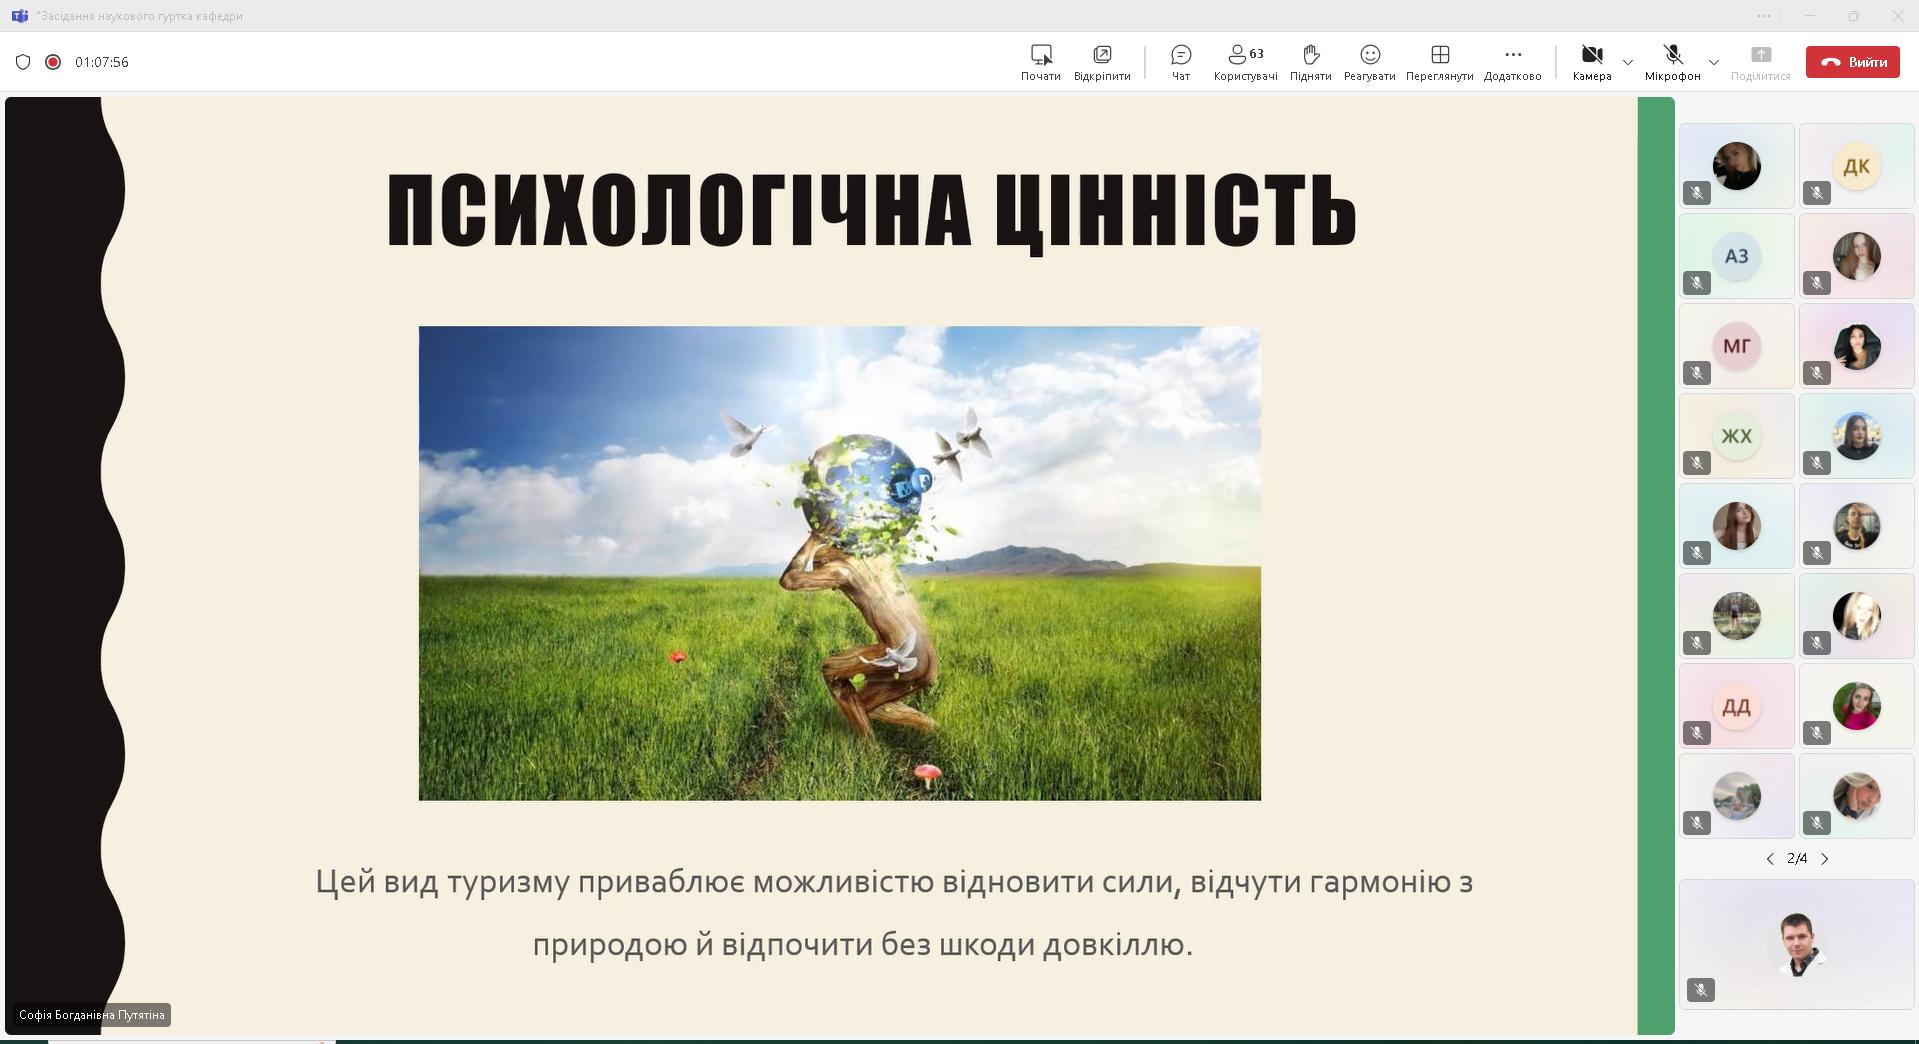1919x1044 pixels.
Task: Select the ЖХ participant tile
Action: (1737, 436)
